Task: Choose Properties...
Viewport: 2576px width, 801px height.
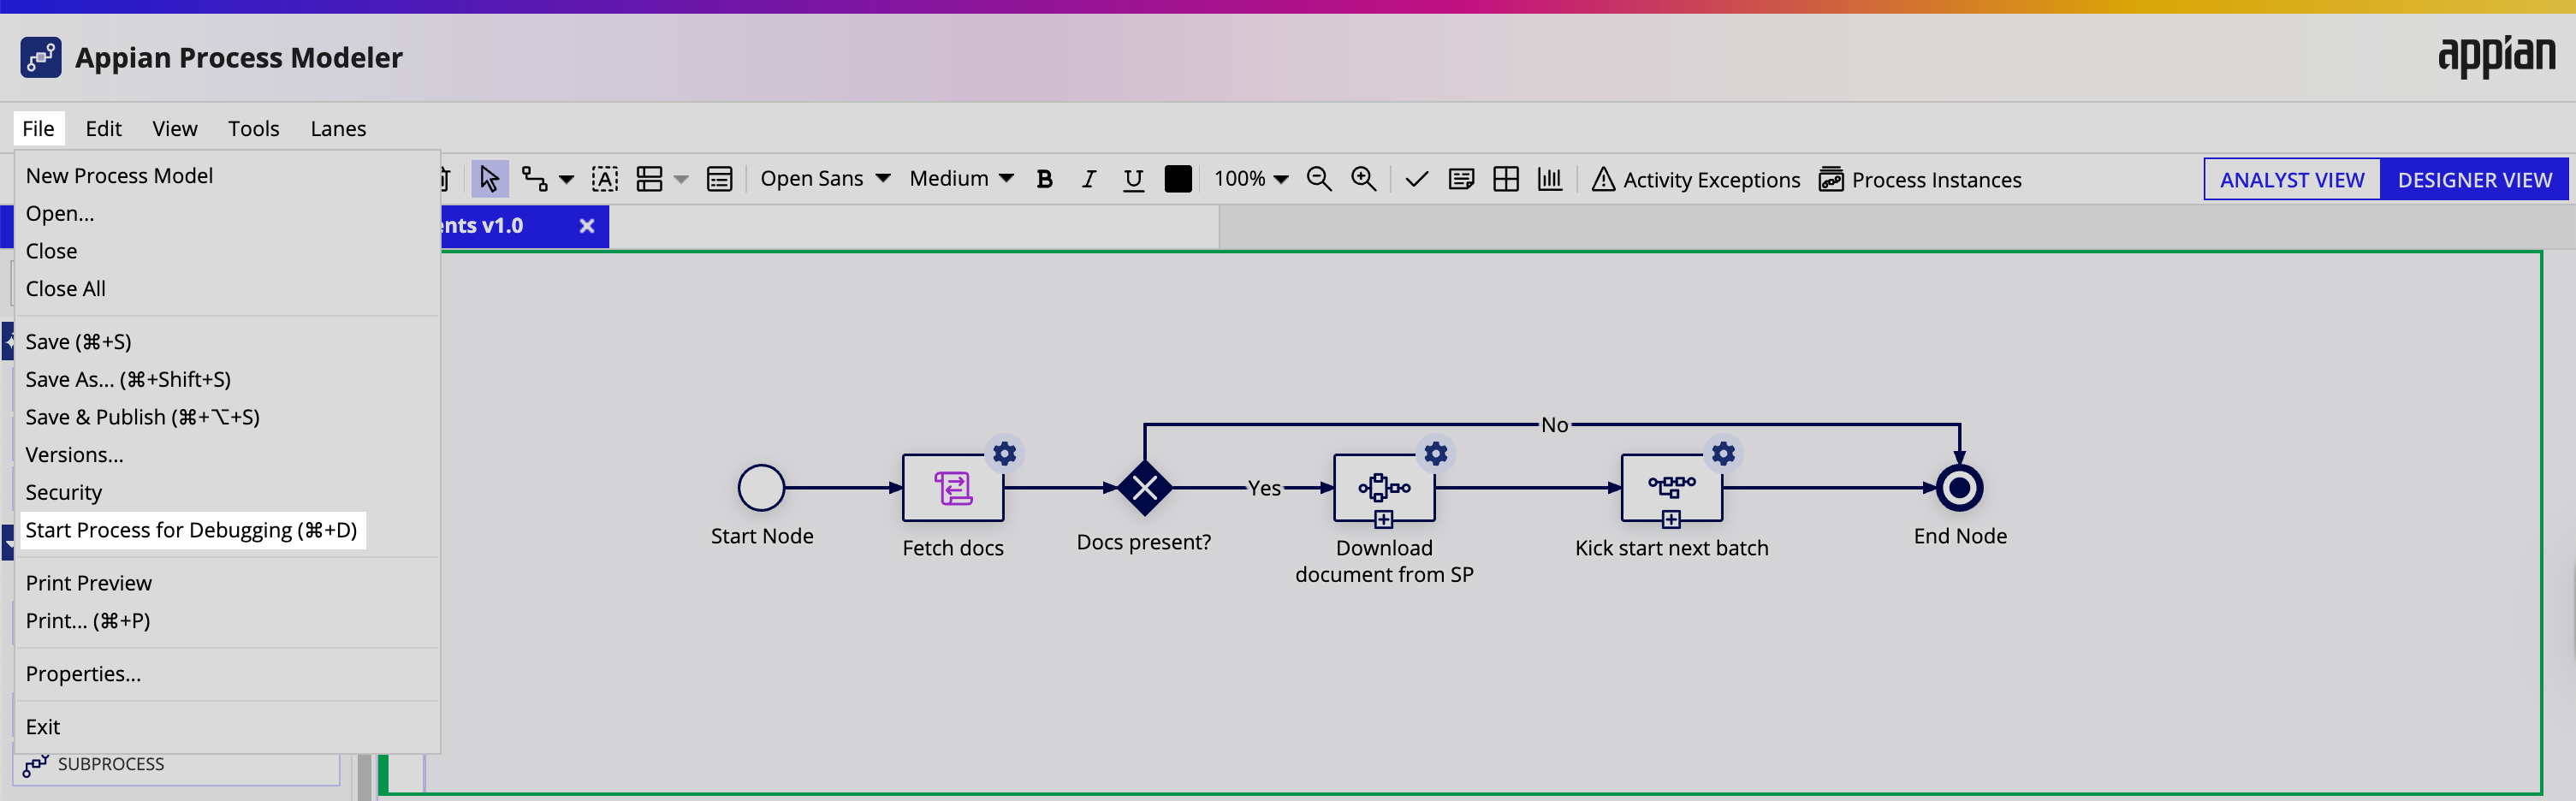Action: tap(228, 674)
